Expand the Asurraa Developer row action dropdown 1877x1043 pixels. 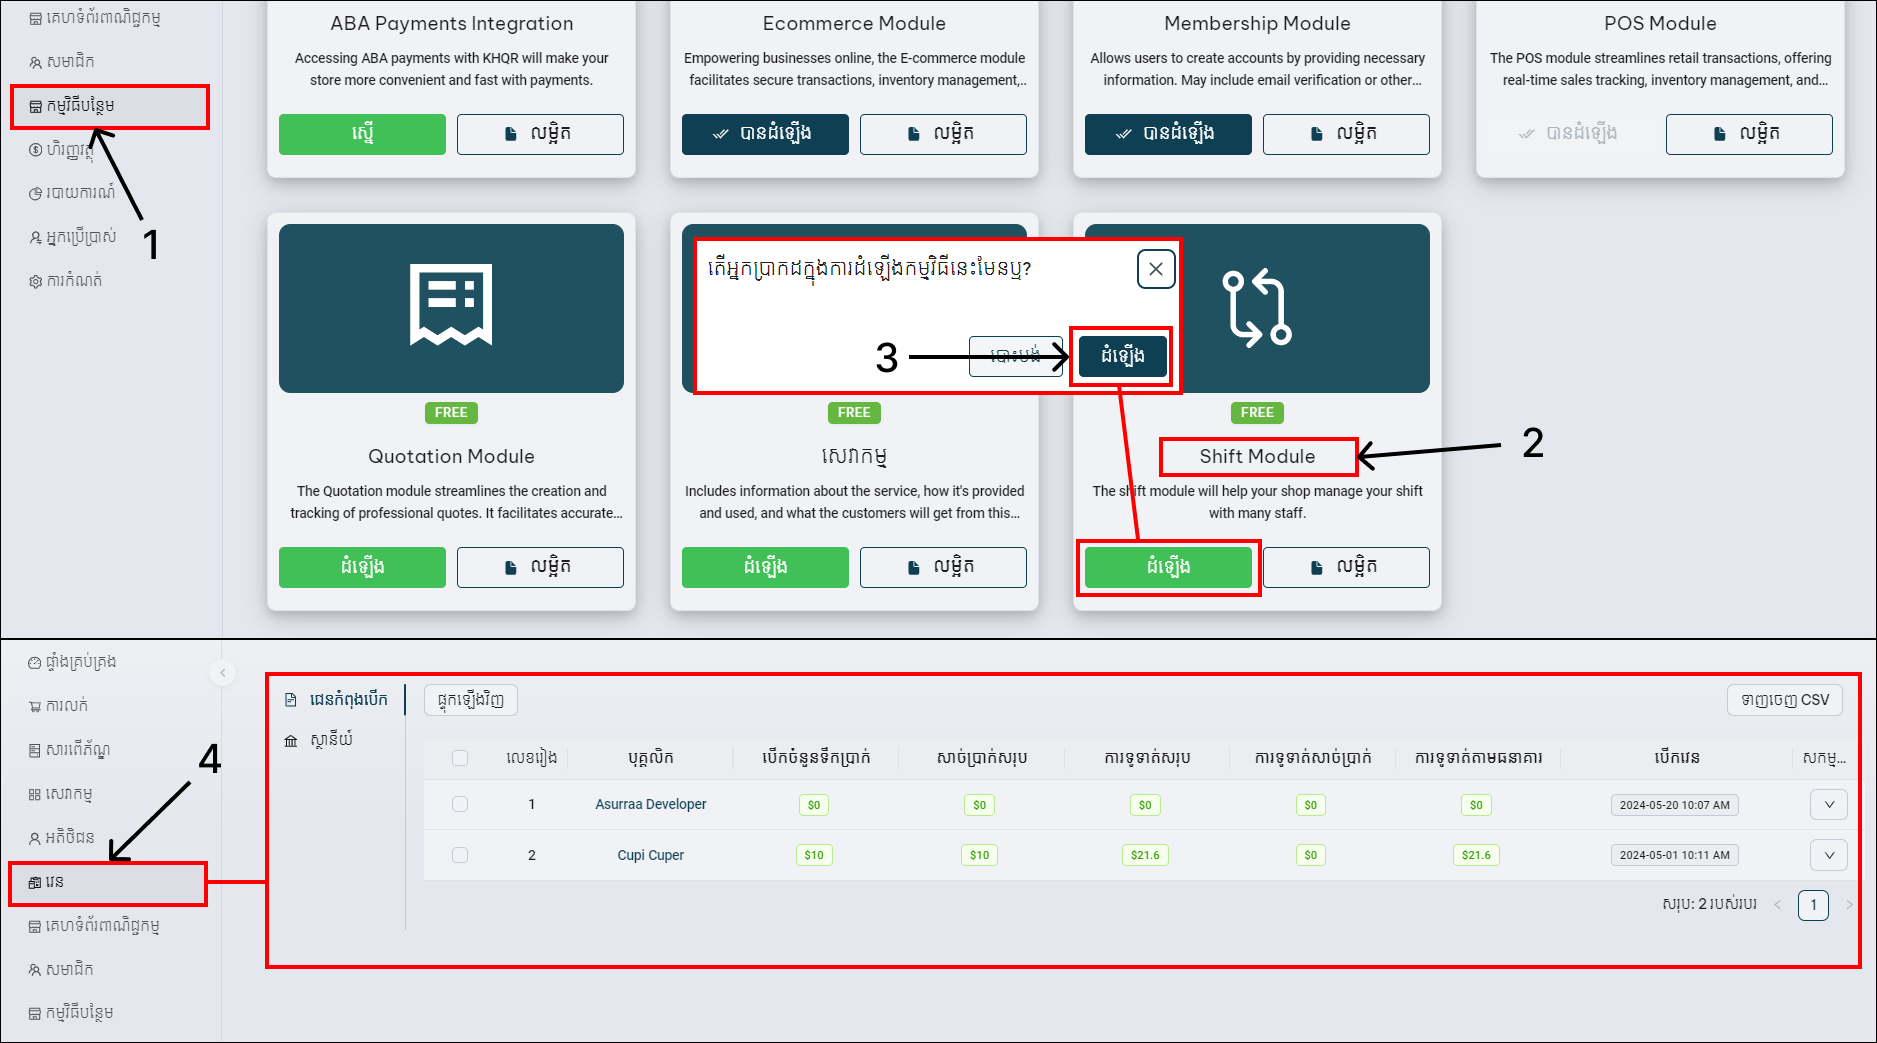1828,804
